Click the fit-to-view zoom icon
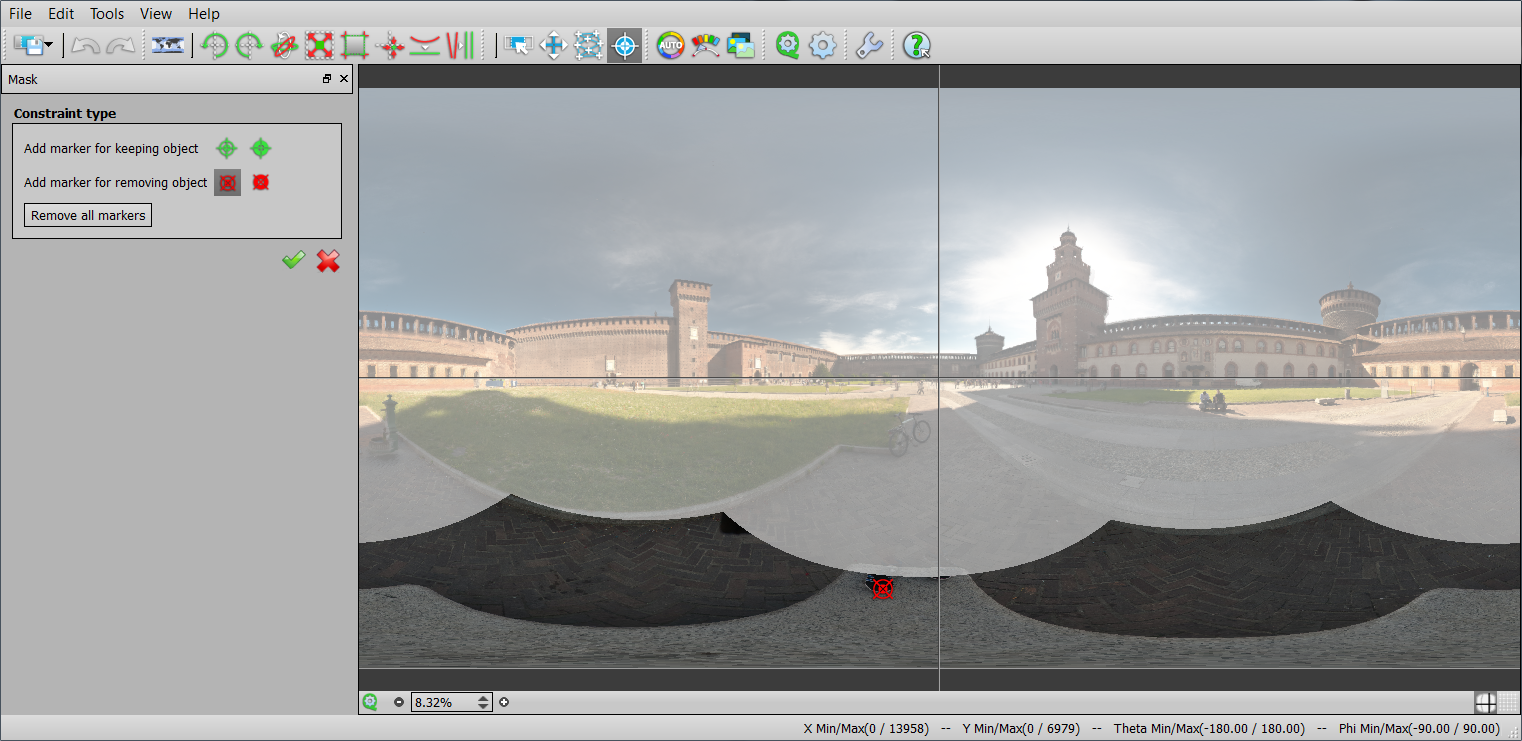This screenshot has height=741, width=1522. (370, 702)
